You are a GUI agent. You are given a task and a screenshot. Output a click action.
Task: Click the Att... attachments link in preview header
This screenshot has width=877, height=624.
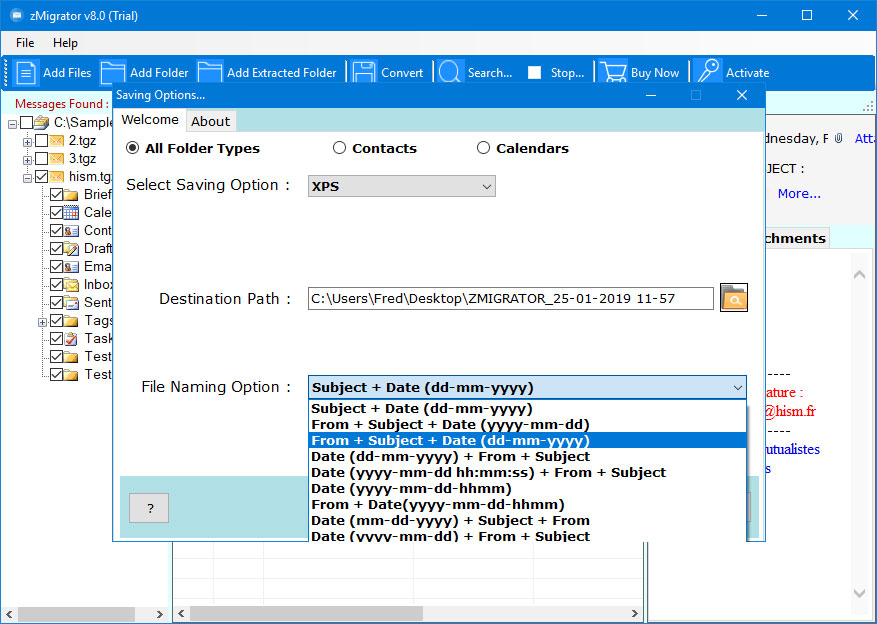click(x=865, y=139)
